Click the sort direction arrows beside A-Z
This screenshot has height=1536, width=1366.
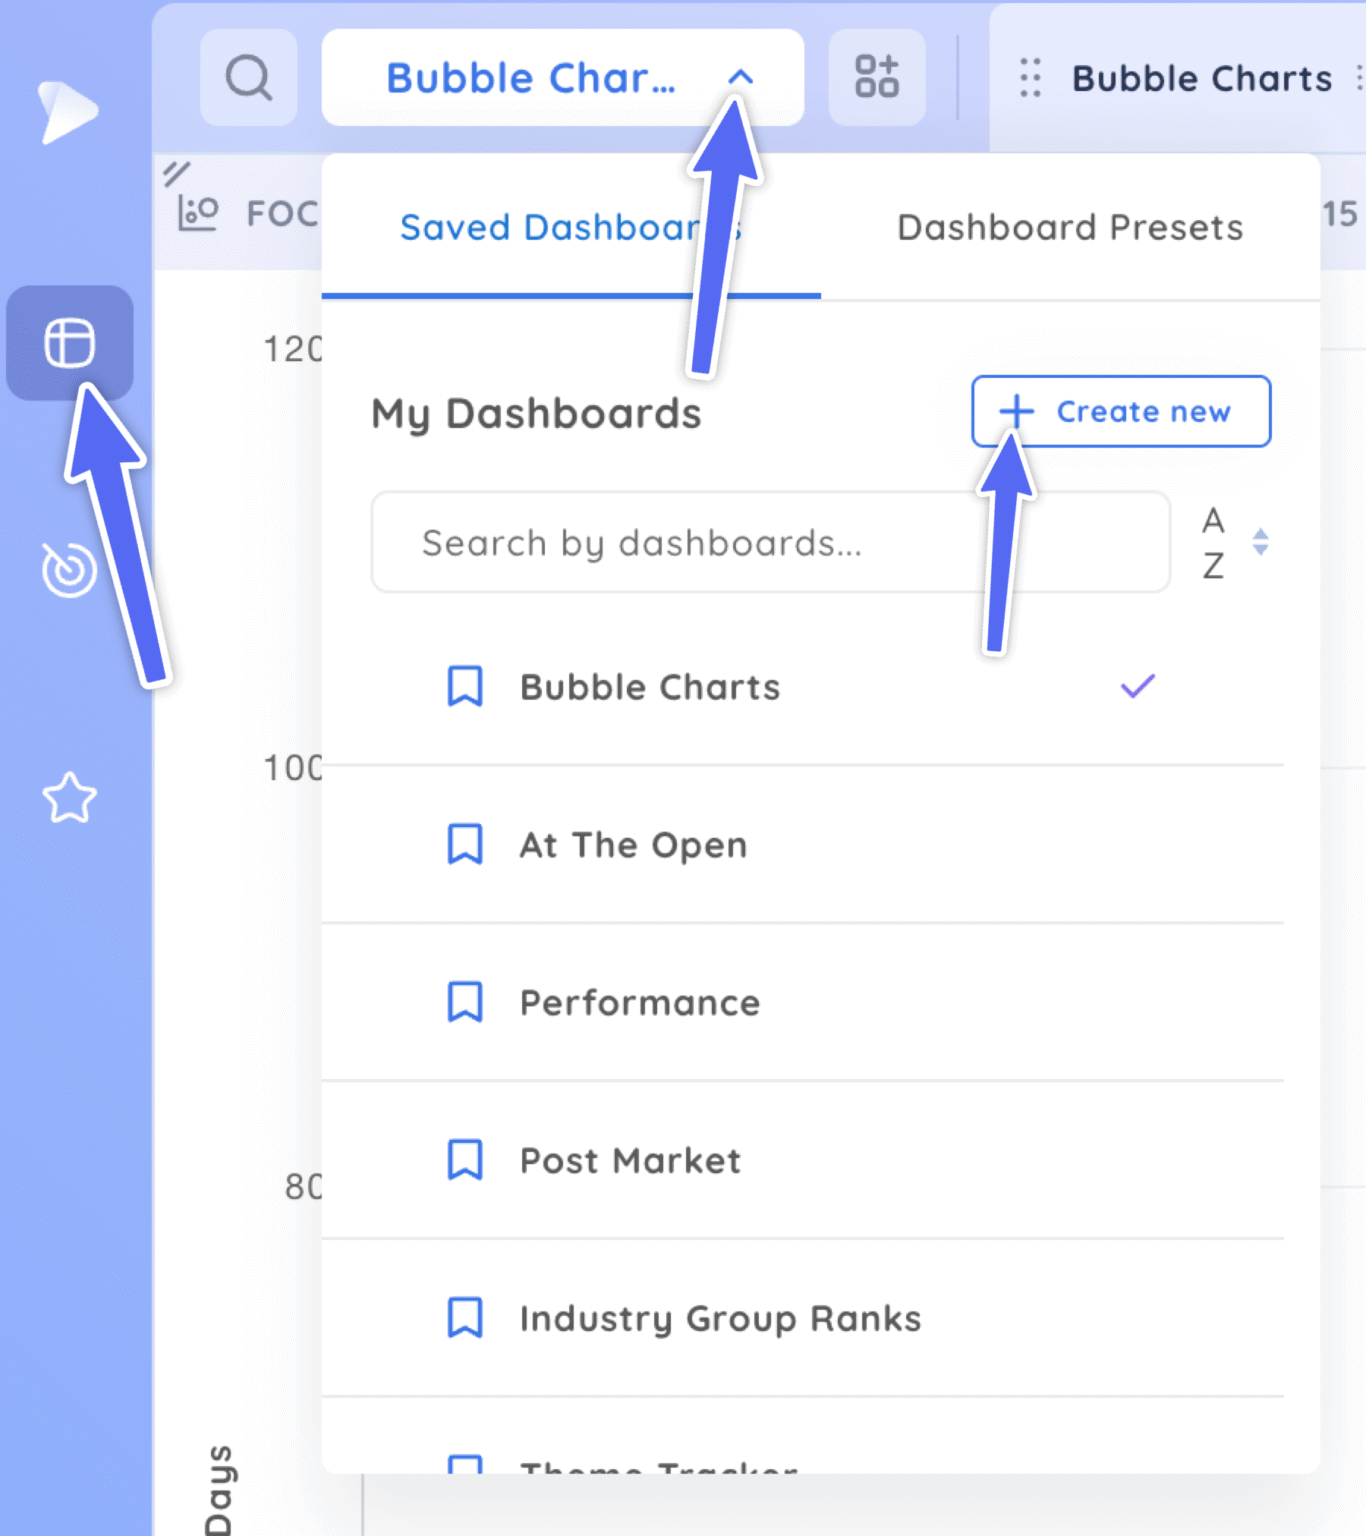(1261, 542)
